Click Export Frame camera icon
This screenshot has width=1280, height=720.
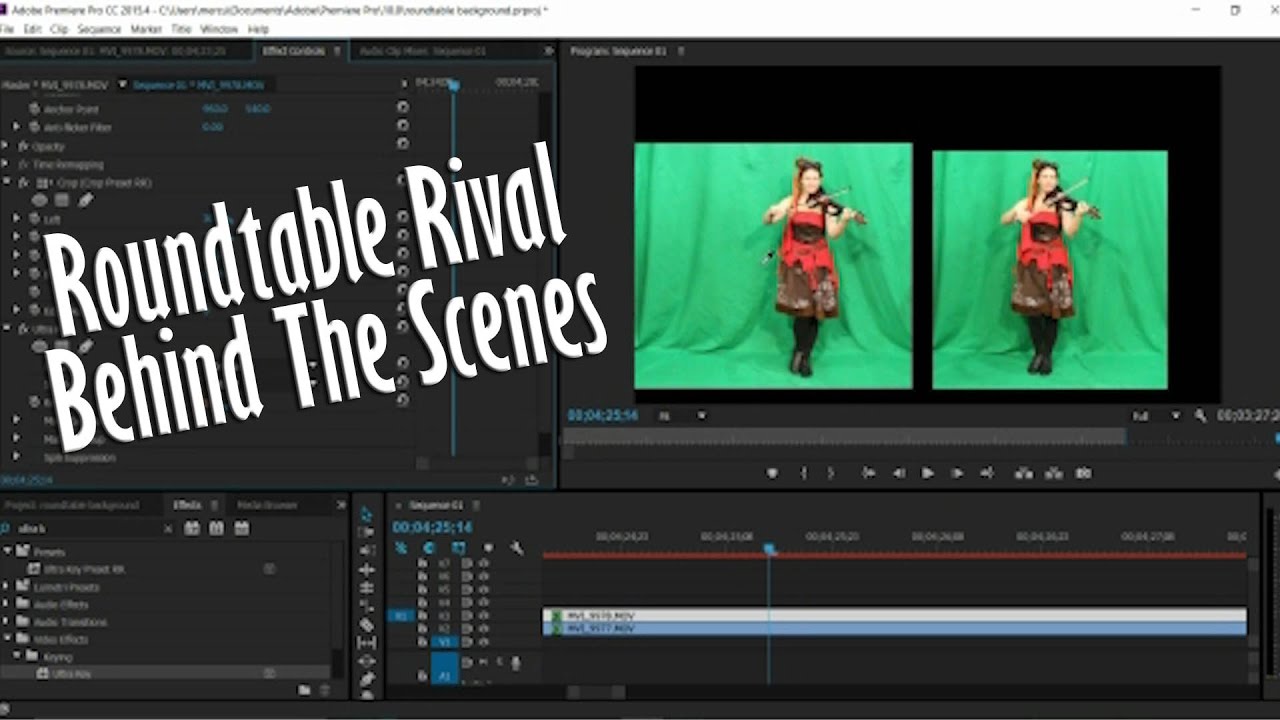coord(1085,473)
